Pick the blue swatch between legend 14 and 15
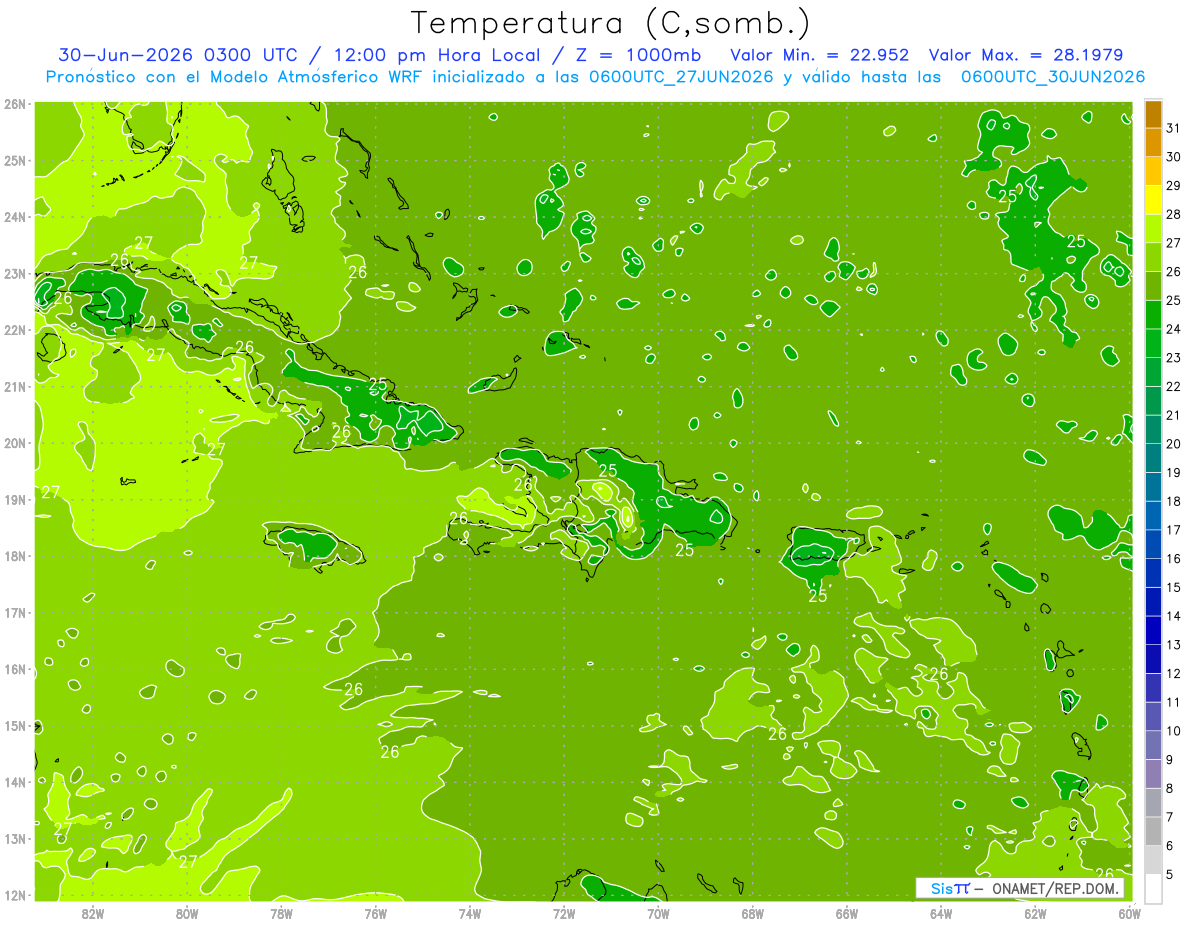The width and height of the screenshot is (1200, 927). coord(1153,601)
